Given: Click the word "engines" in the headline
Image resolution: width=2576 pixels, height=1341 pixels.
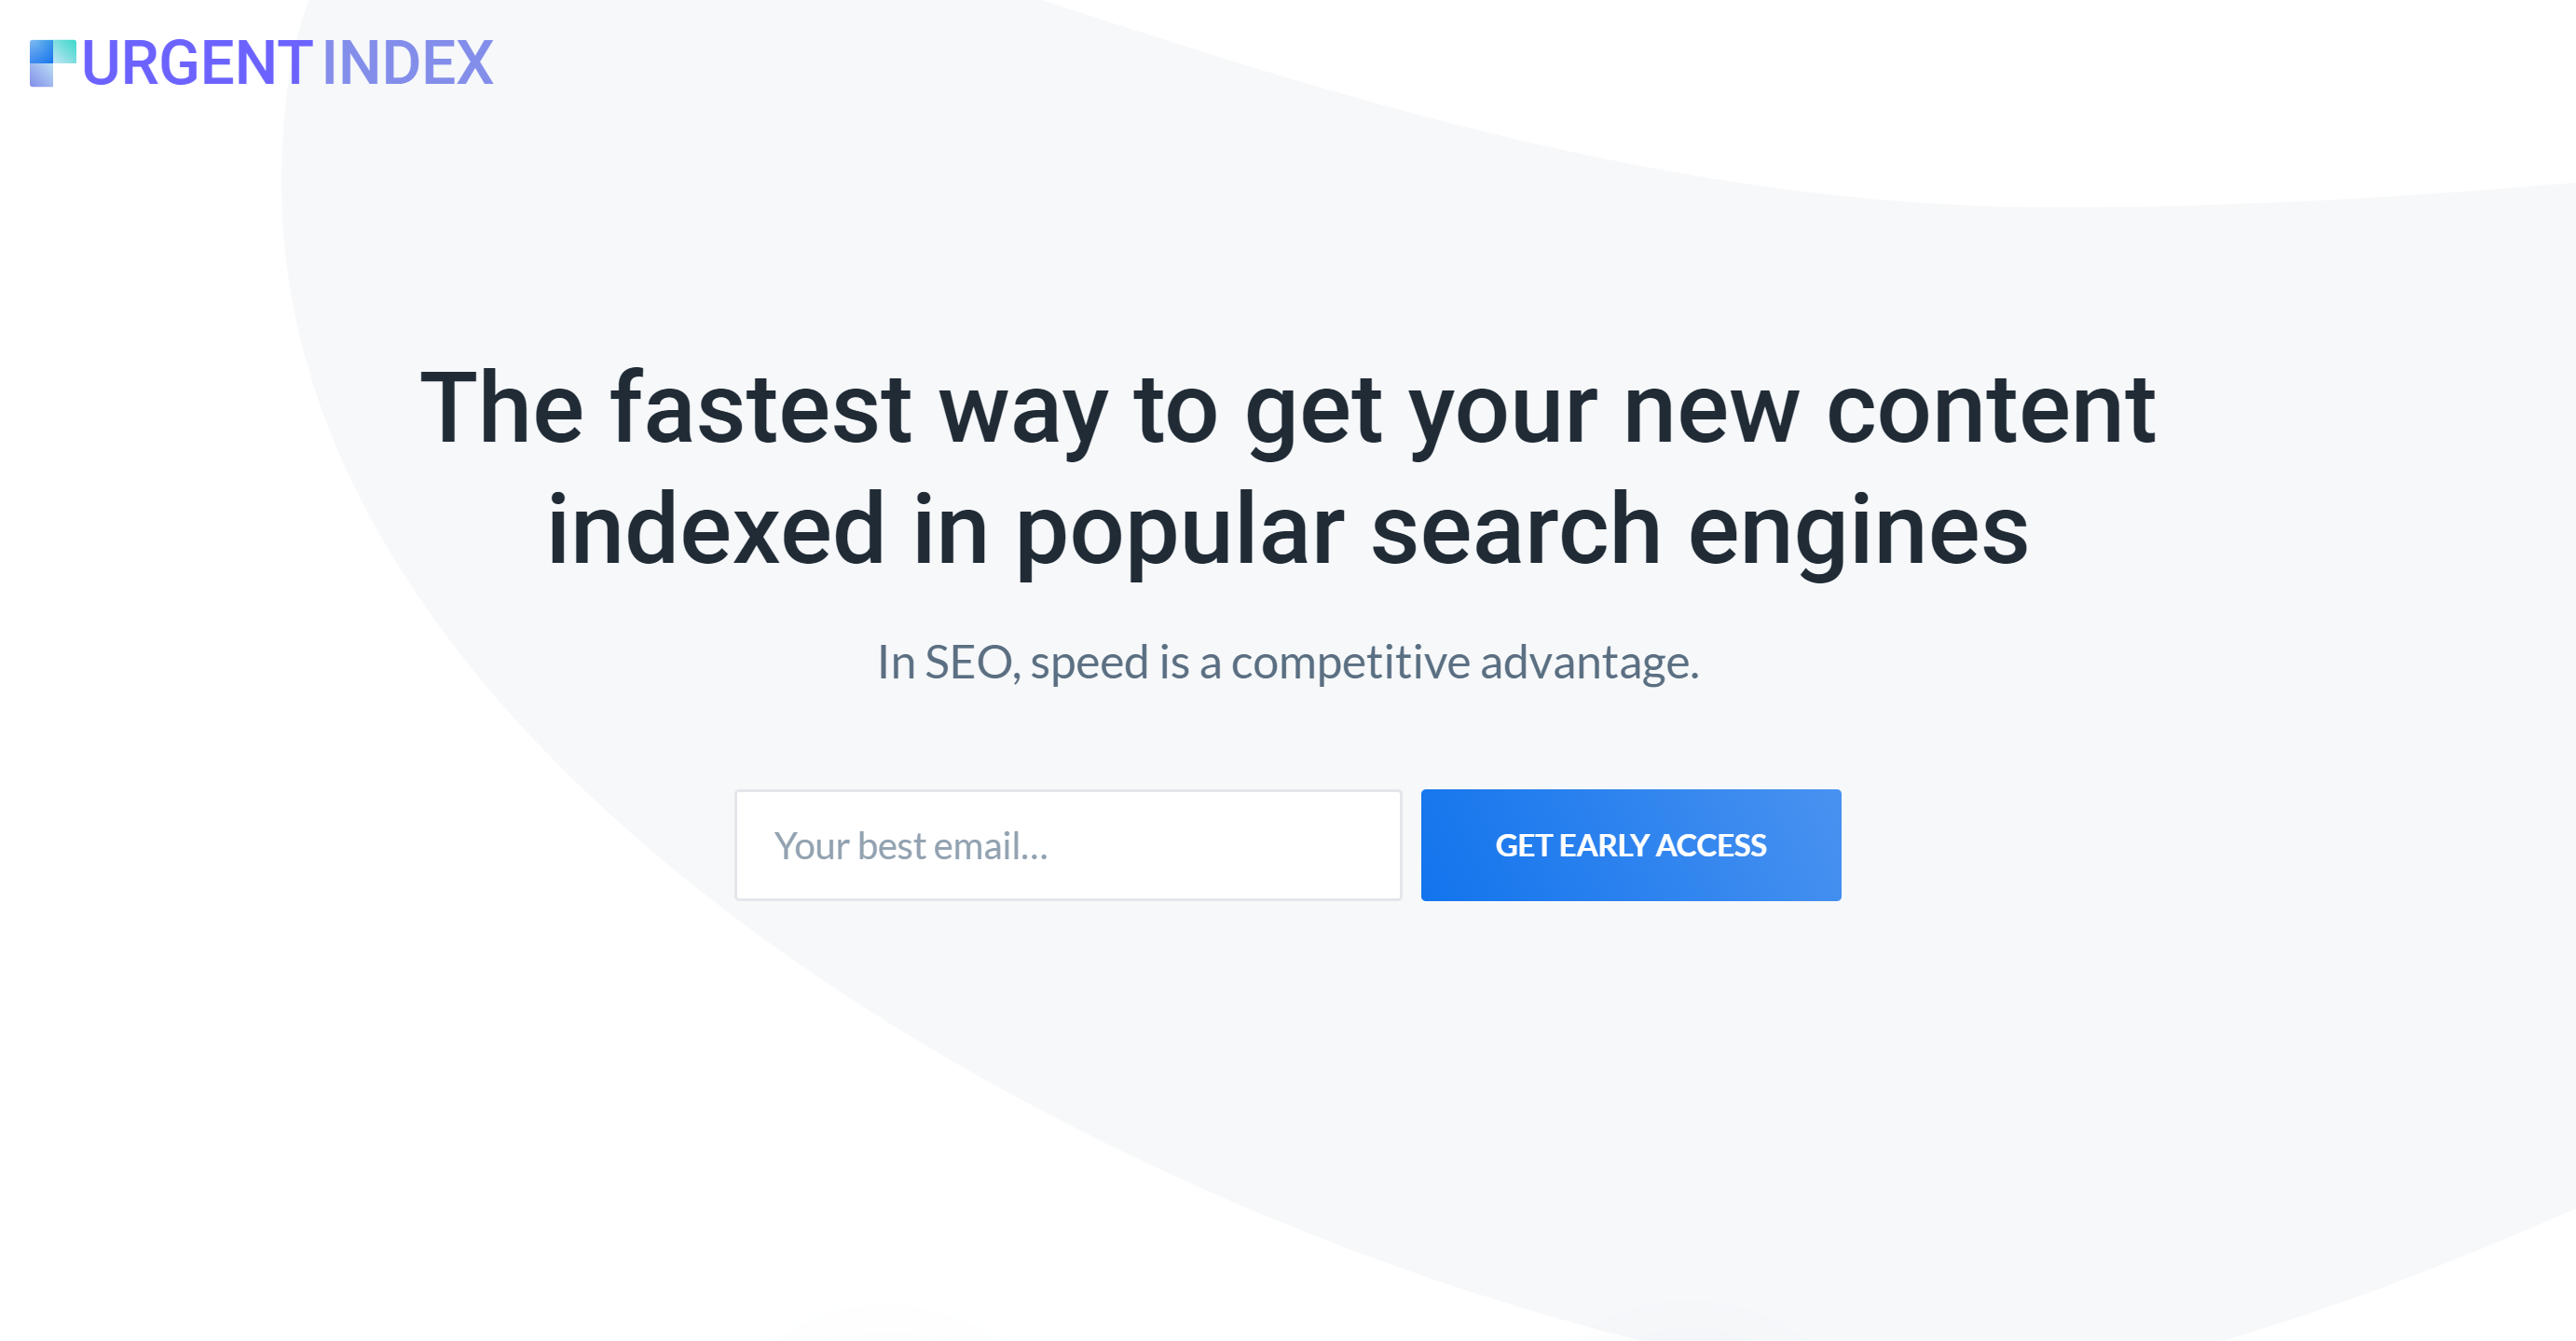Looking at the screenshot, I should [1858, 530].
